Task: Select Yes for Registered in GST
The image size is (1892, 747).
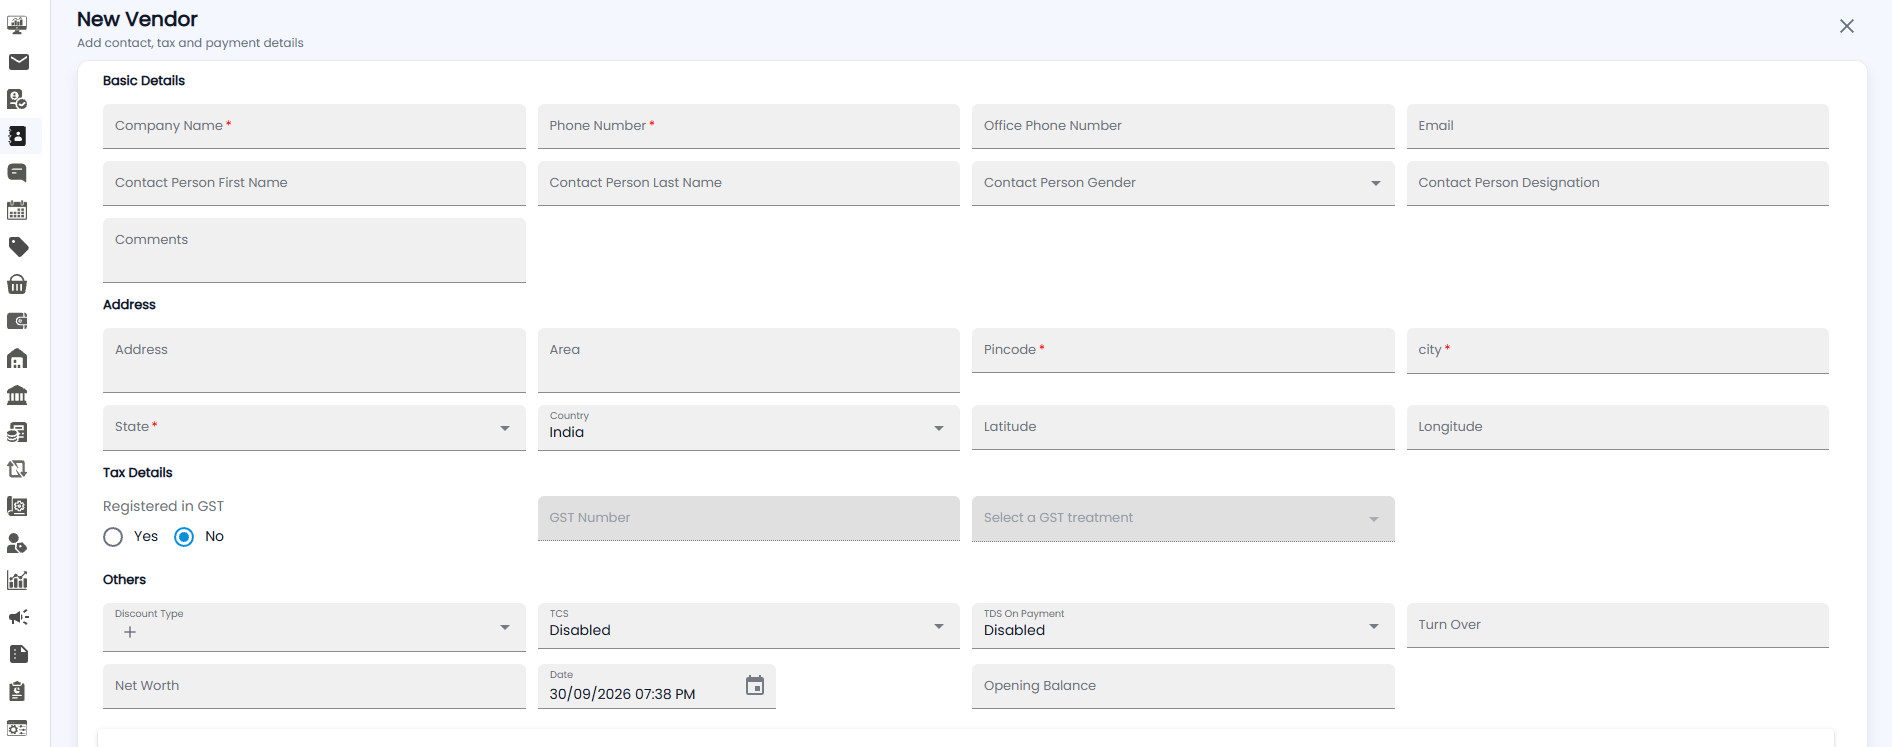Action: pos(113,537)
